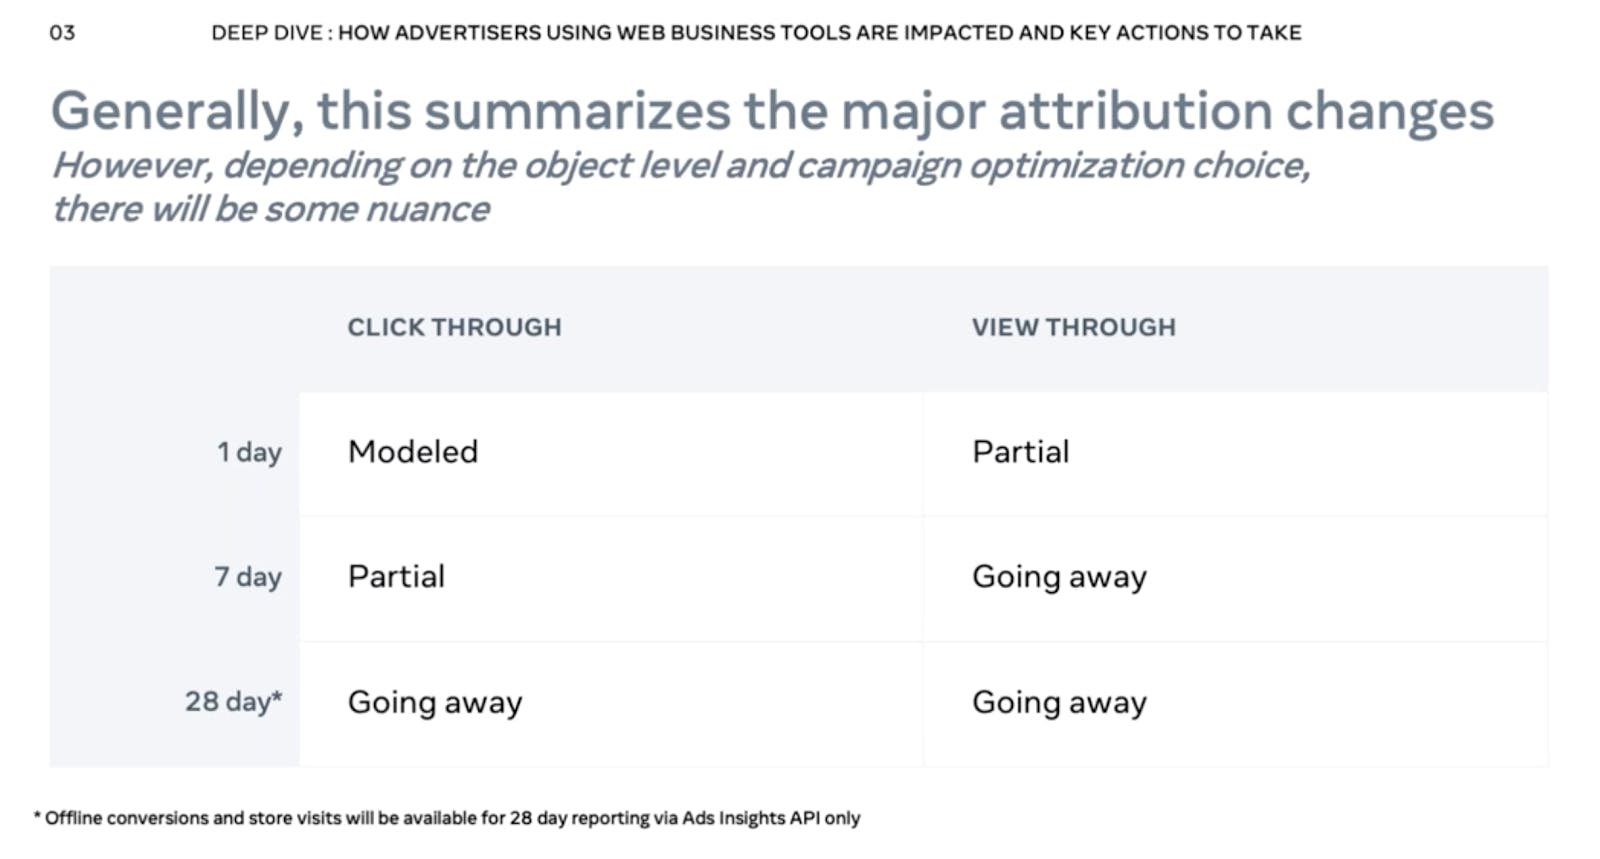1600x859 pixels.
Task: Click the word 'attribution' in the title
Action: 1134,111
